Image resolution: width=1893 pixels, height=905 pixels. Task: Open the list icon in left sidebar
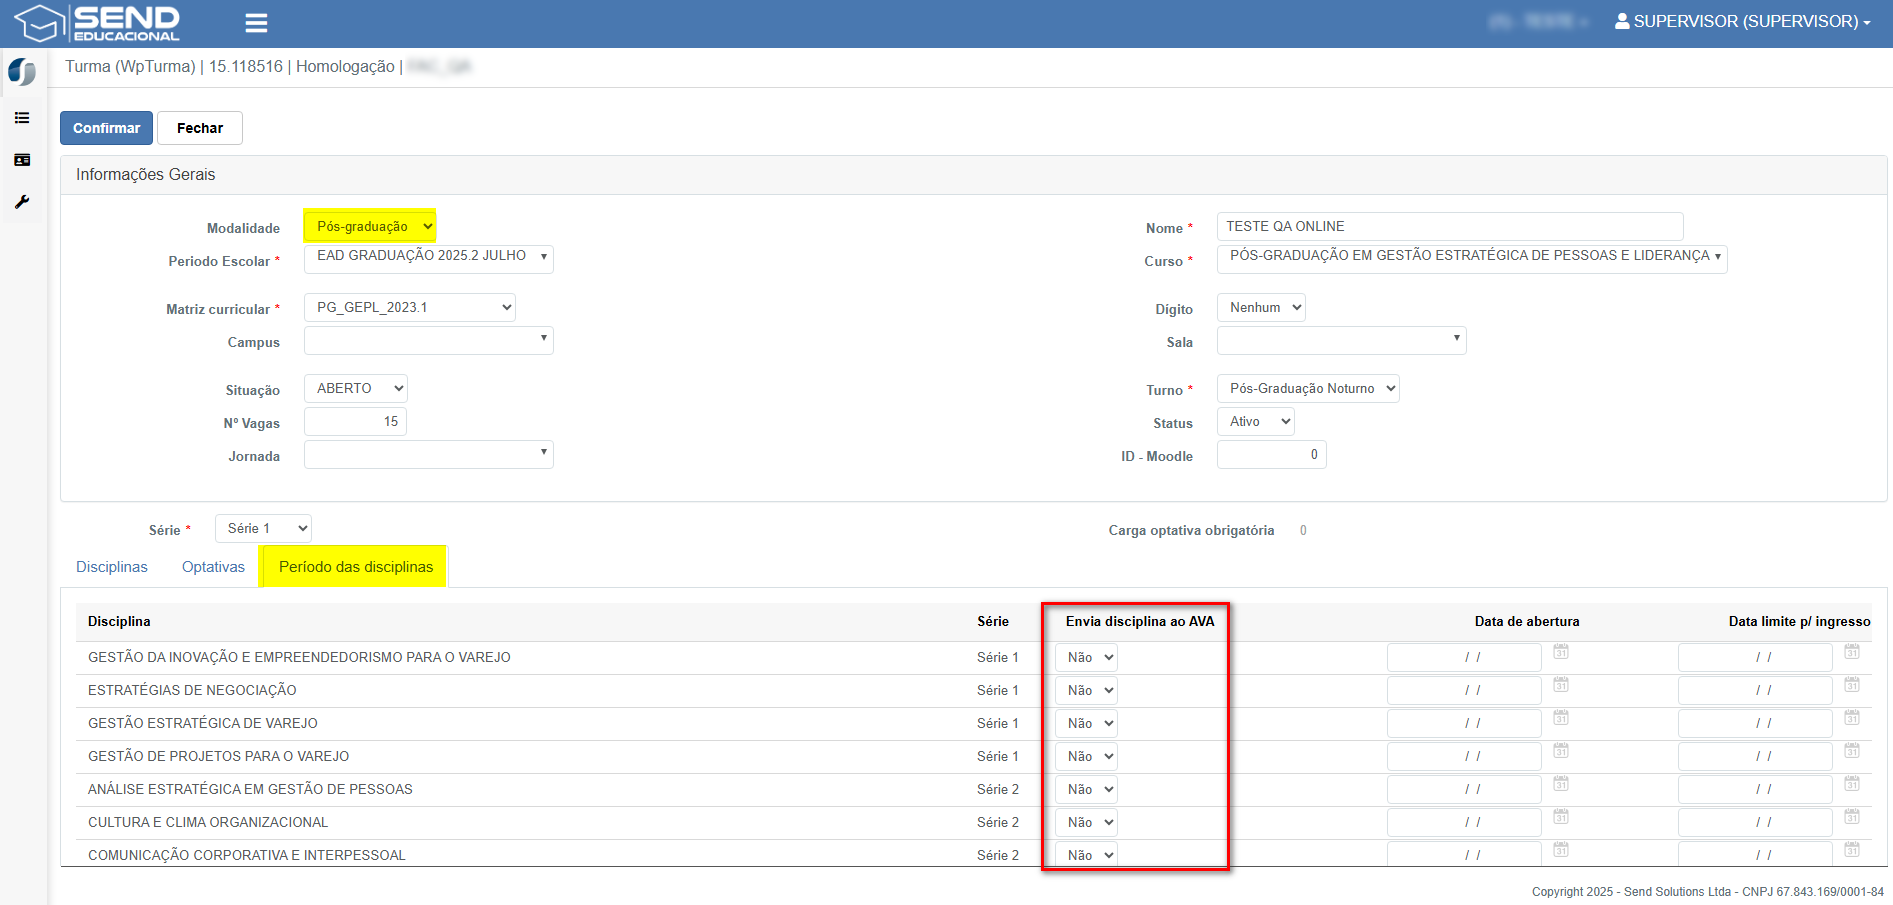click(22, 118)
